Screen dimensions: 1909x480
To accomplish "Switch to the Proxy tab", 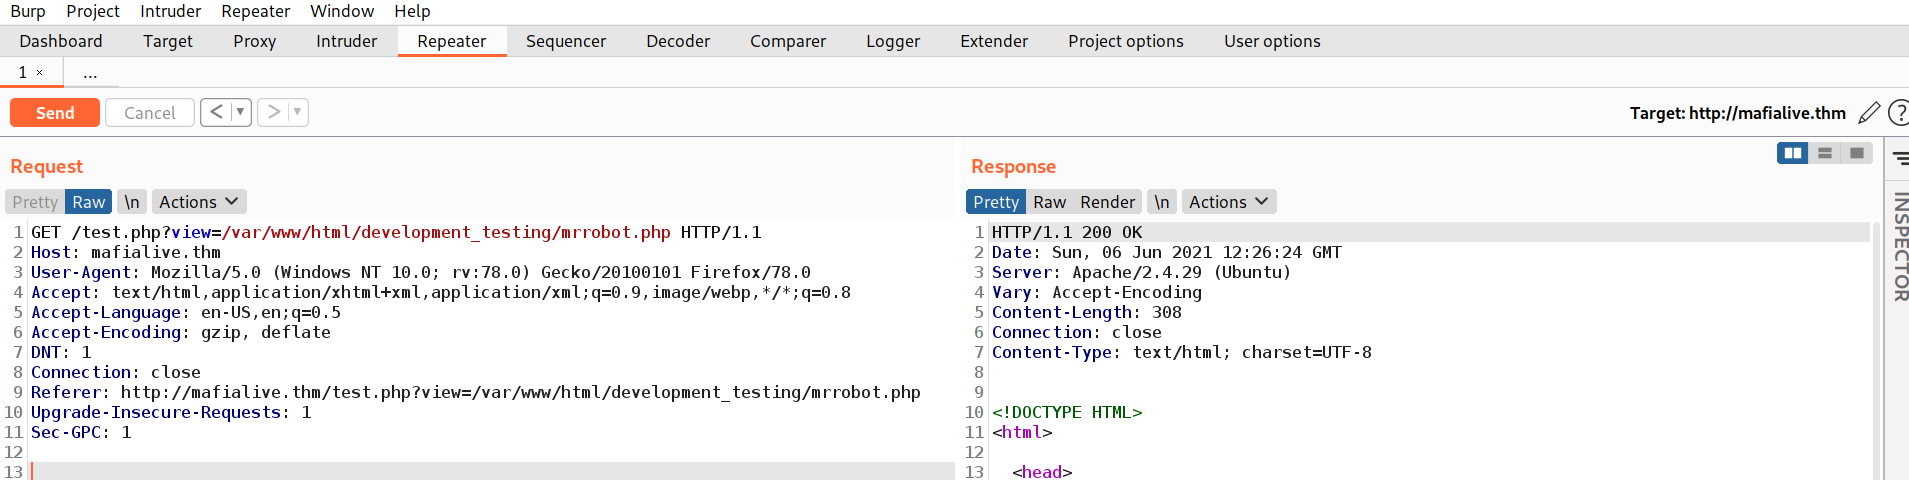I will [x=255, y=41].
